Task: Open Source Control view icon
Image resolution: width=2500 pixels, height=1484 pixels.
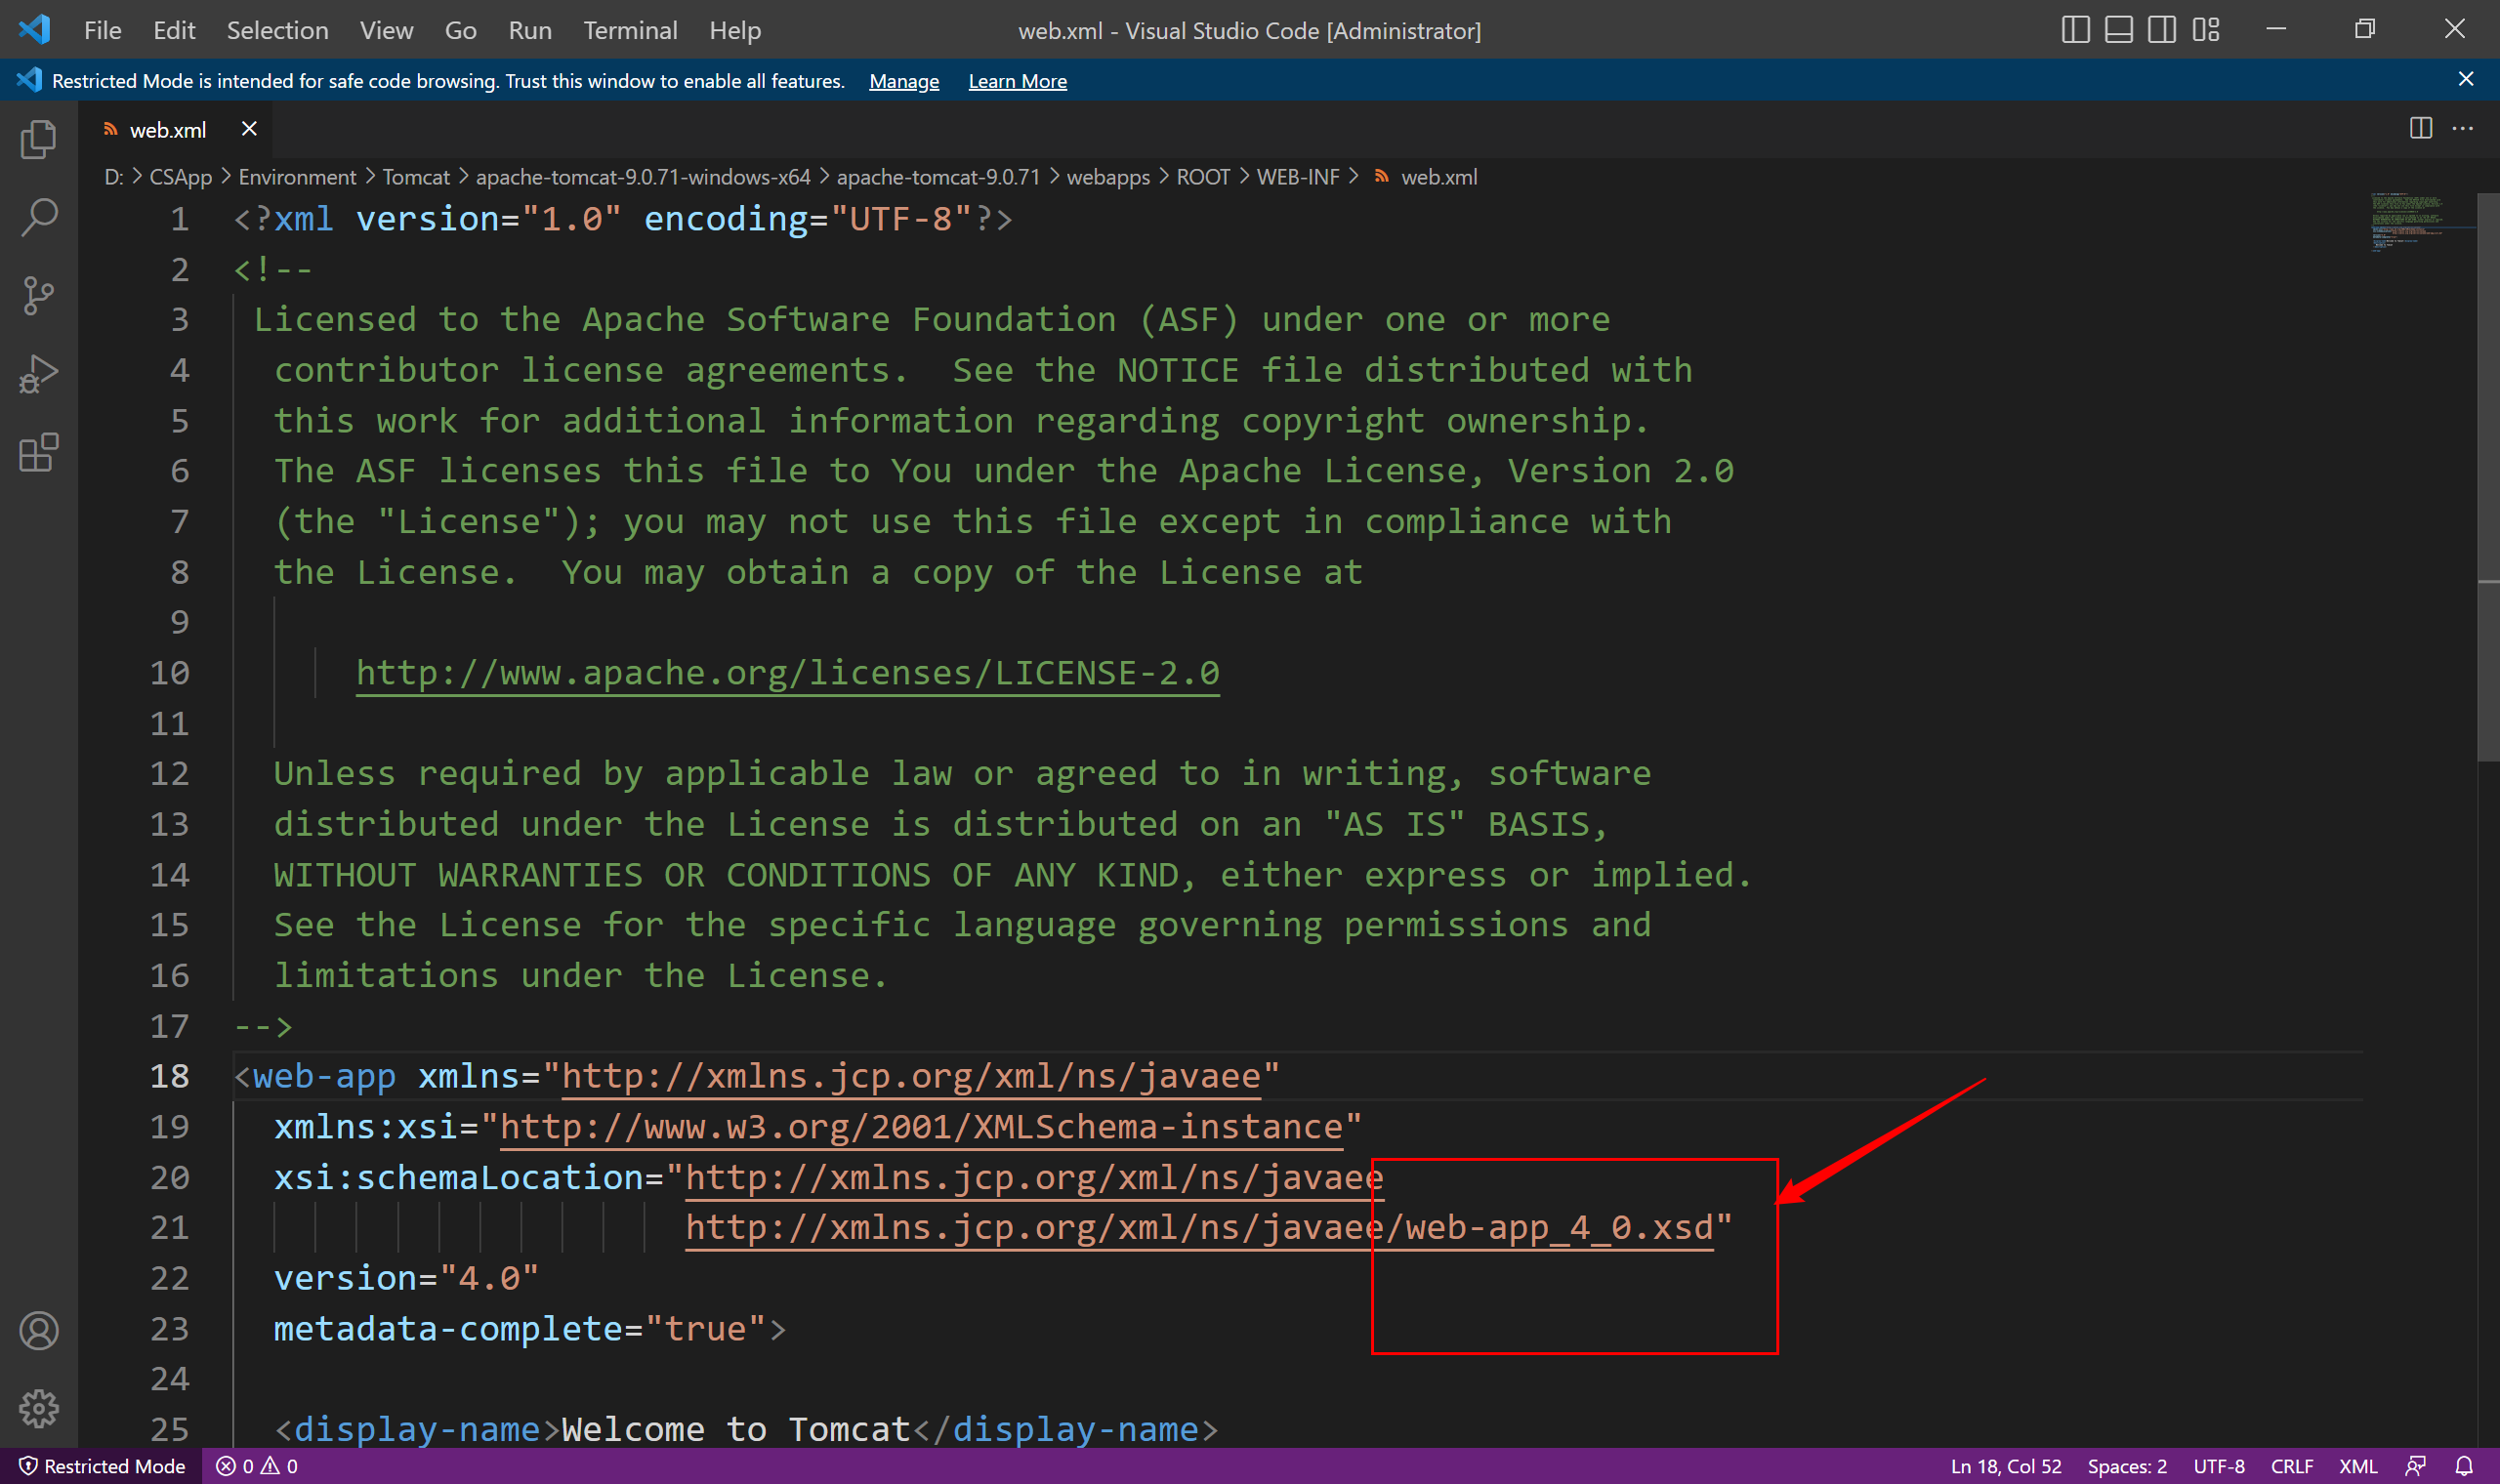Action: point(39,296)
